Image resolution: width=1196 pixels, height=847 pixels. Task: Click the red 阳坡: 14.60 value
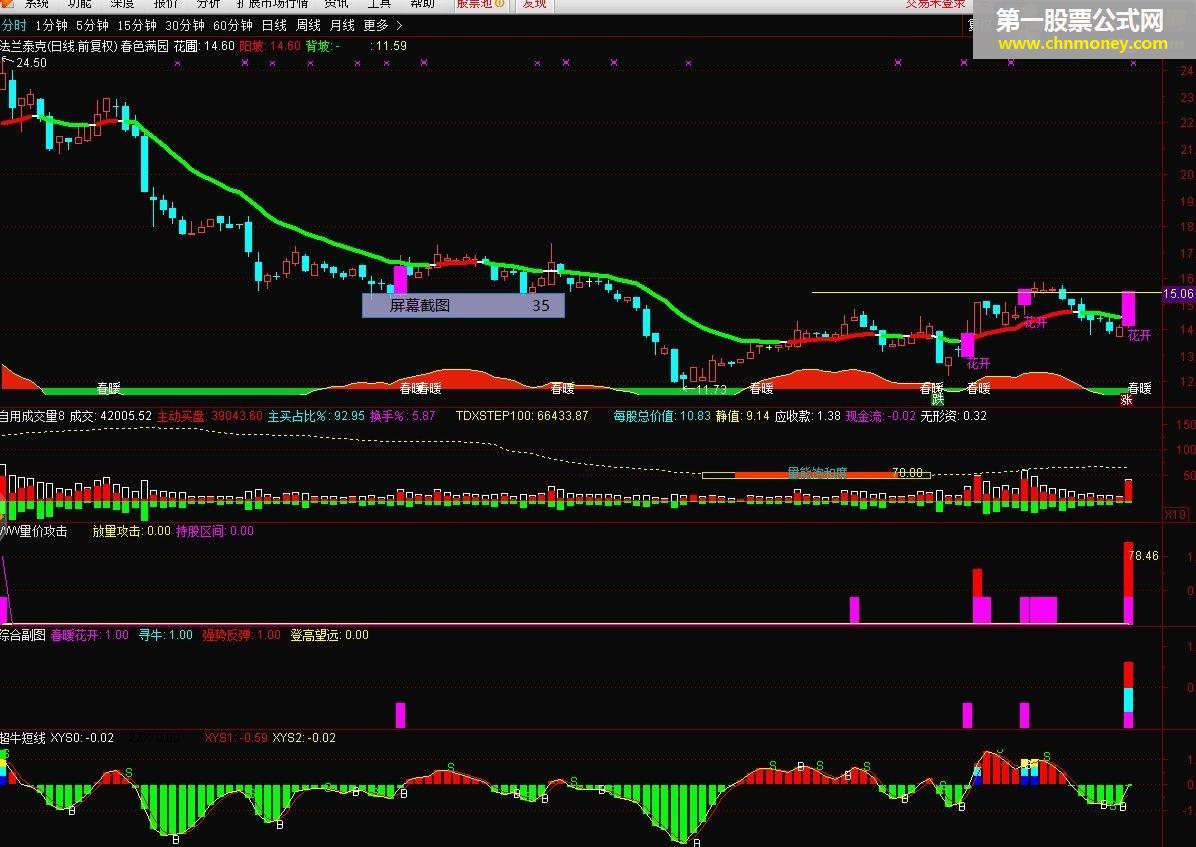coord(270,46)
